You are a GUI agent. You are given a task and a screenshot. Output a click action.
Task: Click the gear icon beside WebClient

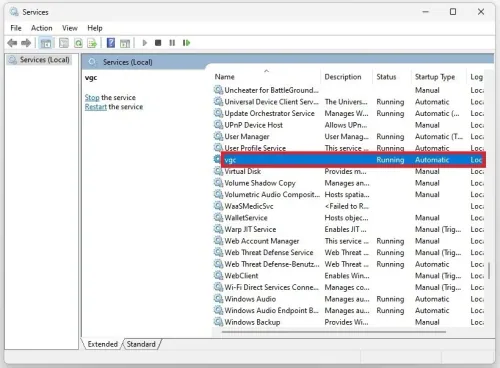[218, 275]
